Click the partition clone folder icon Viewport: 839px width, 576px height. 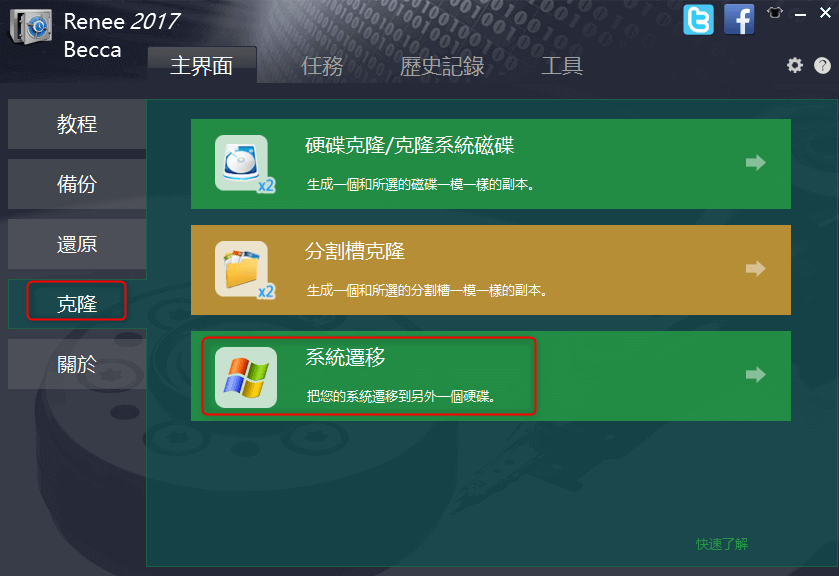[x=245, y=269]
